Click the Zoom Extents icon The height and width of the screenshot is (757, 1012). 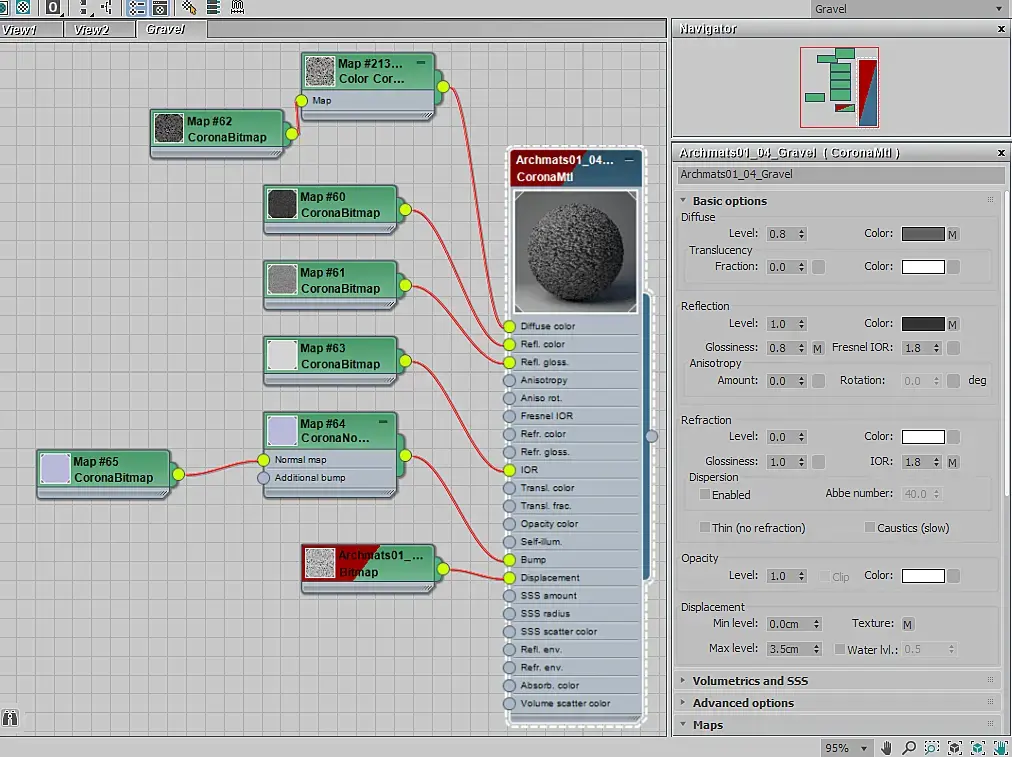coord(955,747)
